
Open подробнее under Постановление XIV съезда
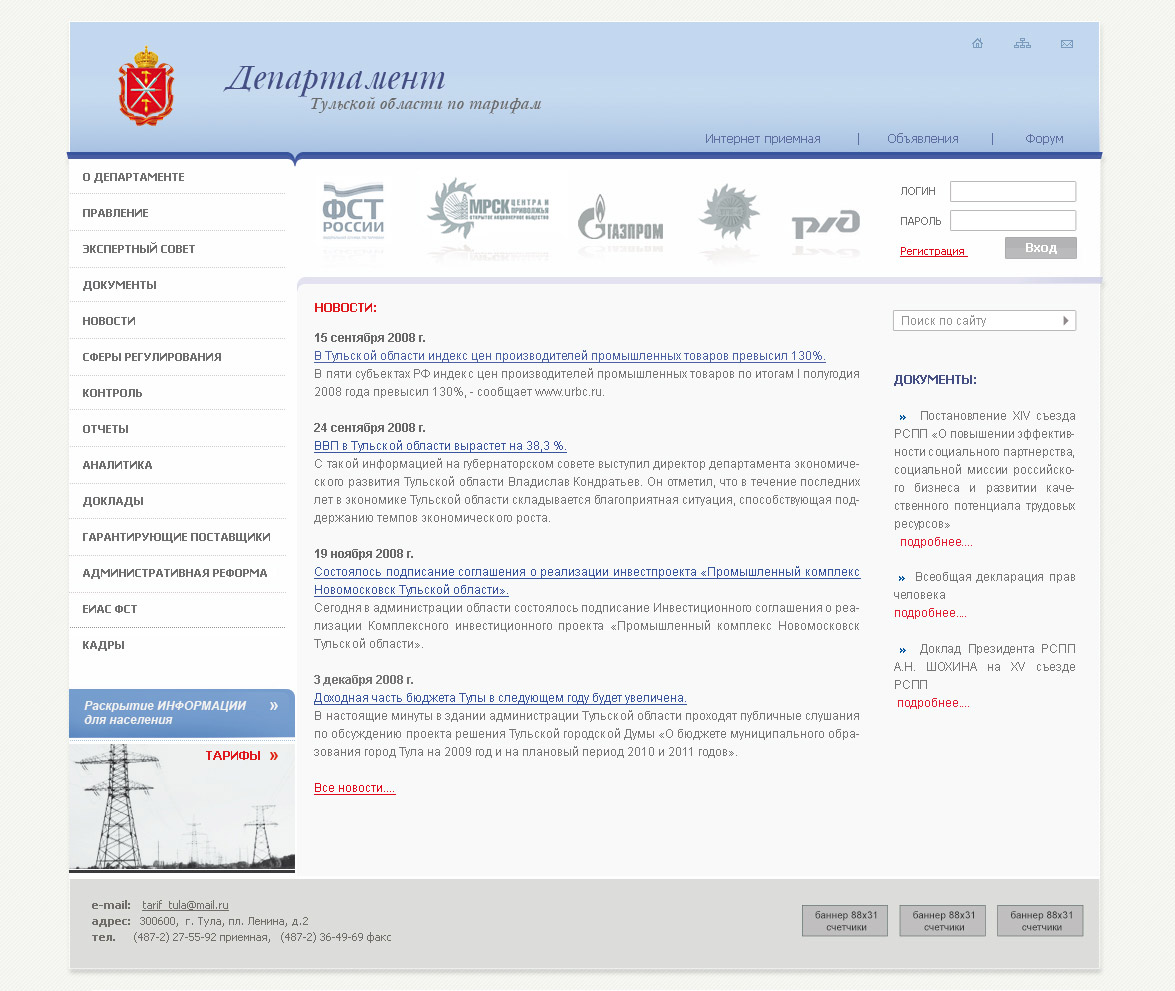coord(936,542)
